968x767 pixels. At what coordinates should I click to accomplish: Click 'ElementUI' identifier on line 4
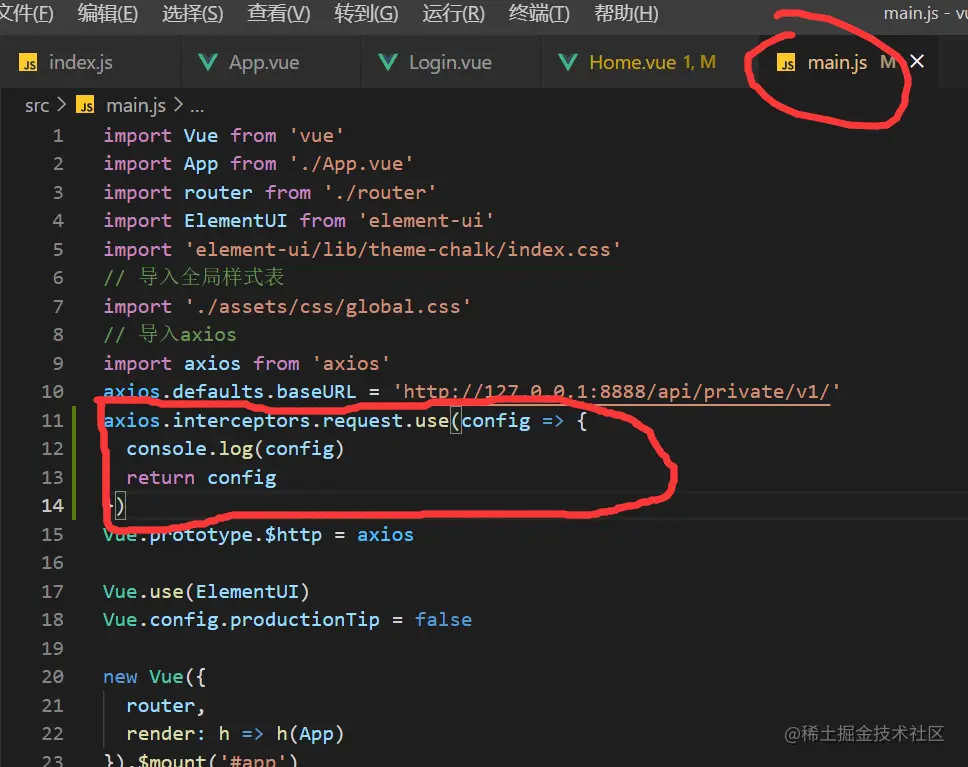point(235,220)
